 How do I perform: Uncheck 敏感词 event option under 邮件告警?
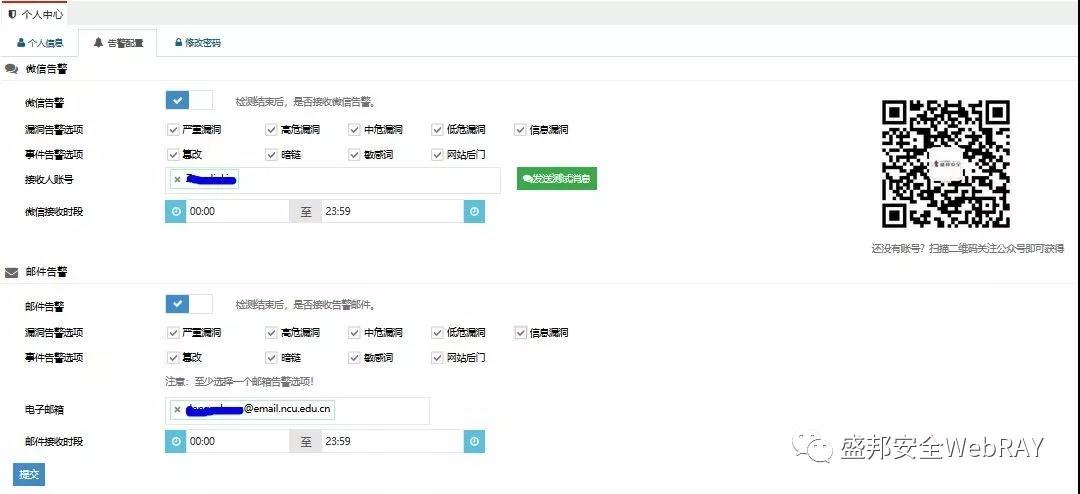[x=354, y=358]
